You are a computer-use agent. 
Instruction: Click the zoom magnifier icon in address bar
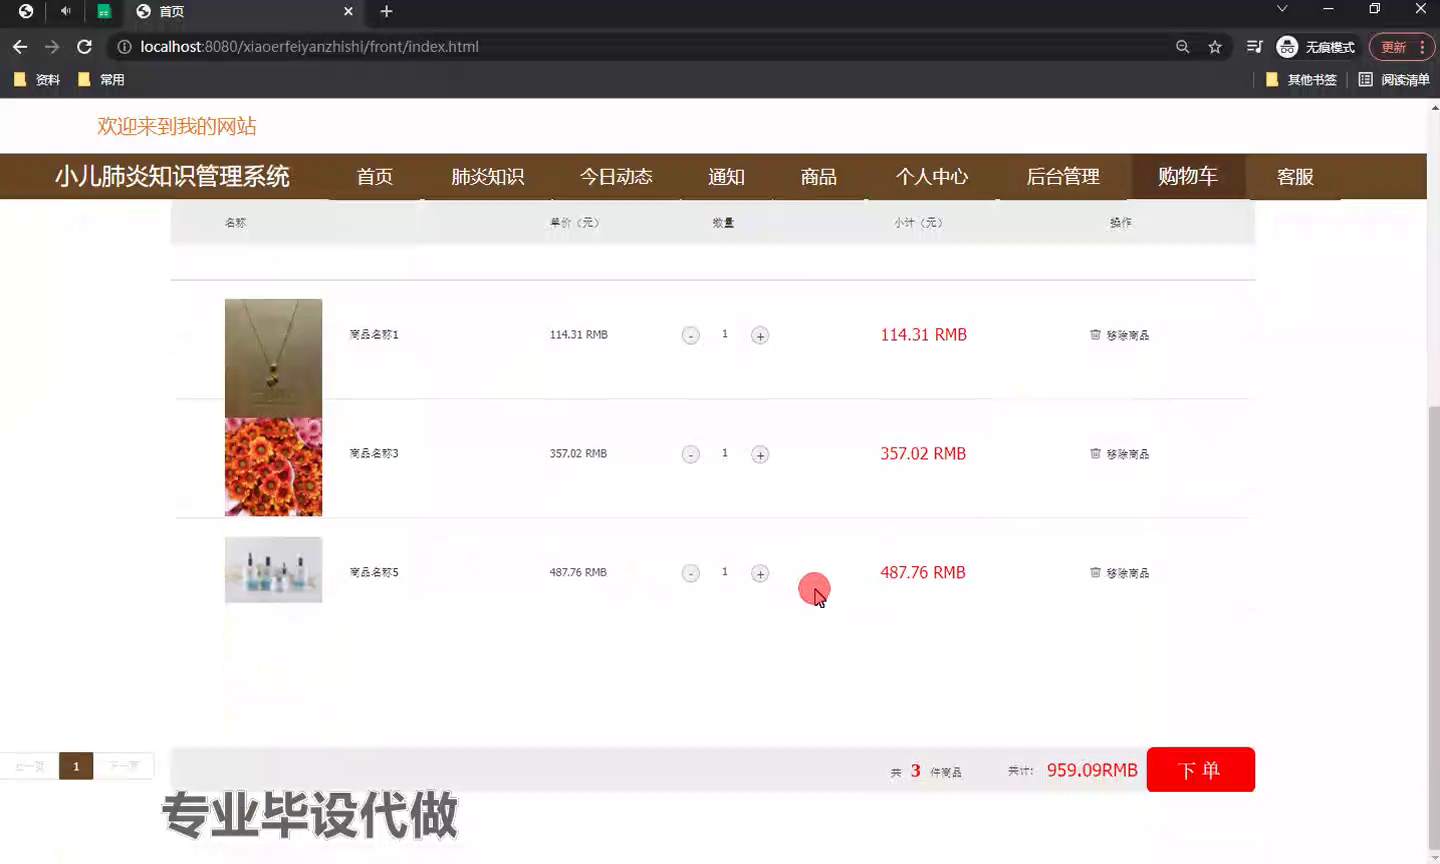pyautogui.click(x=1183, y=47)
